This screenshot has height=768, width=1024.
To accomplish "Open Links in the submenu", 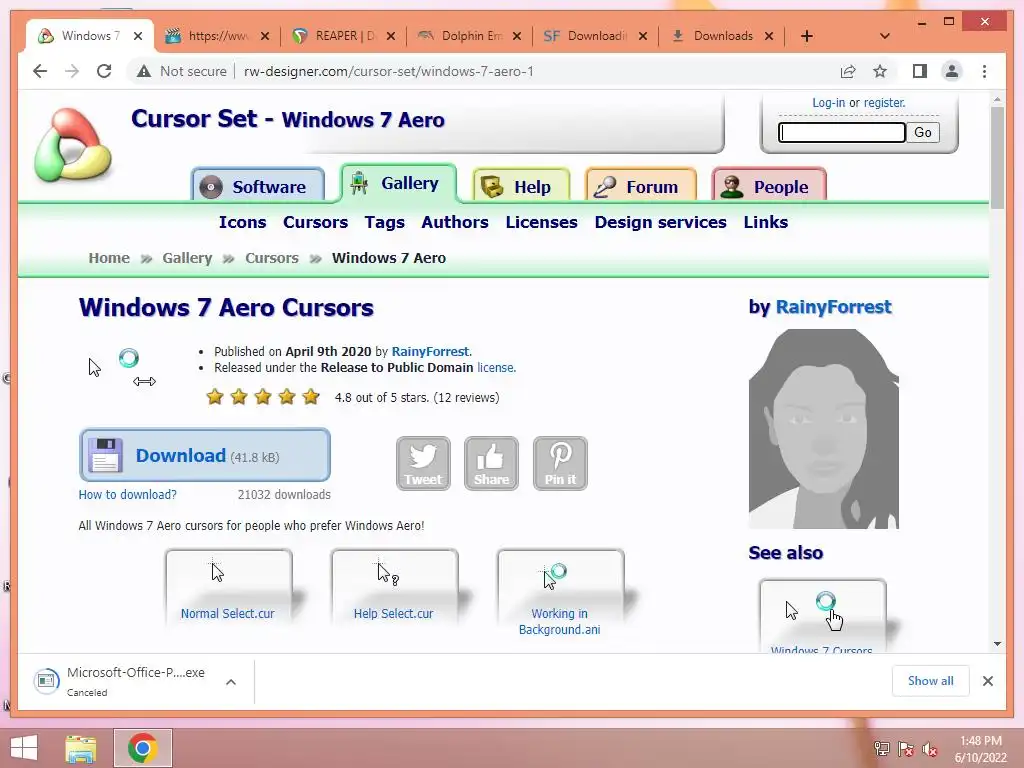I will (x=765, y=222).
